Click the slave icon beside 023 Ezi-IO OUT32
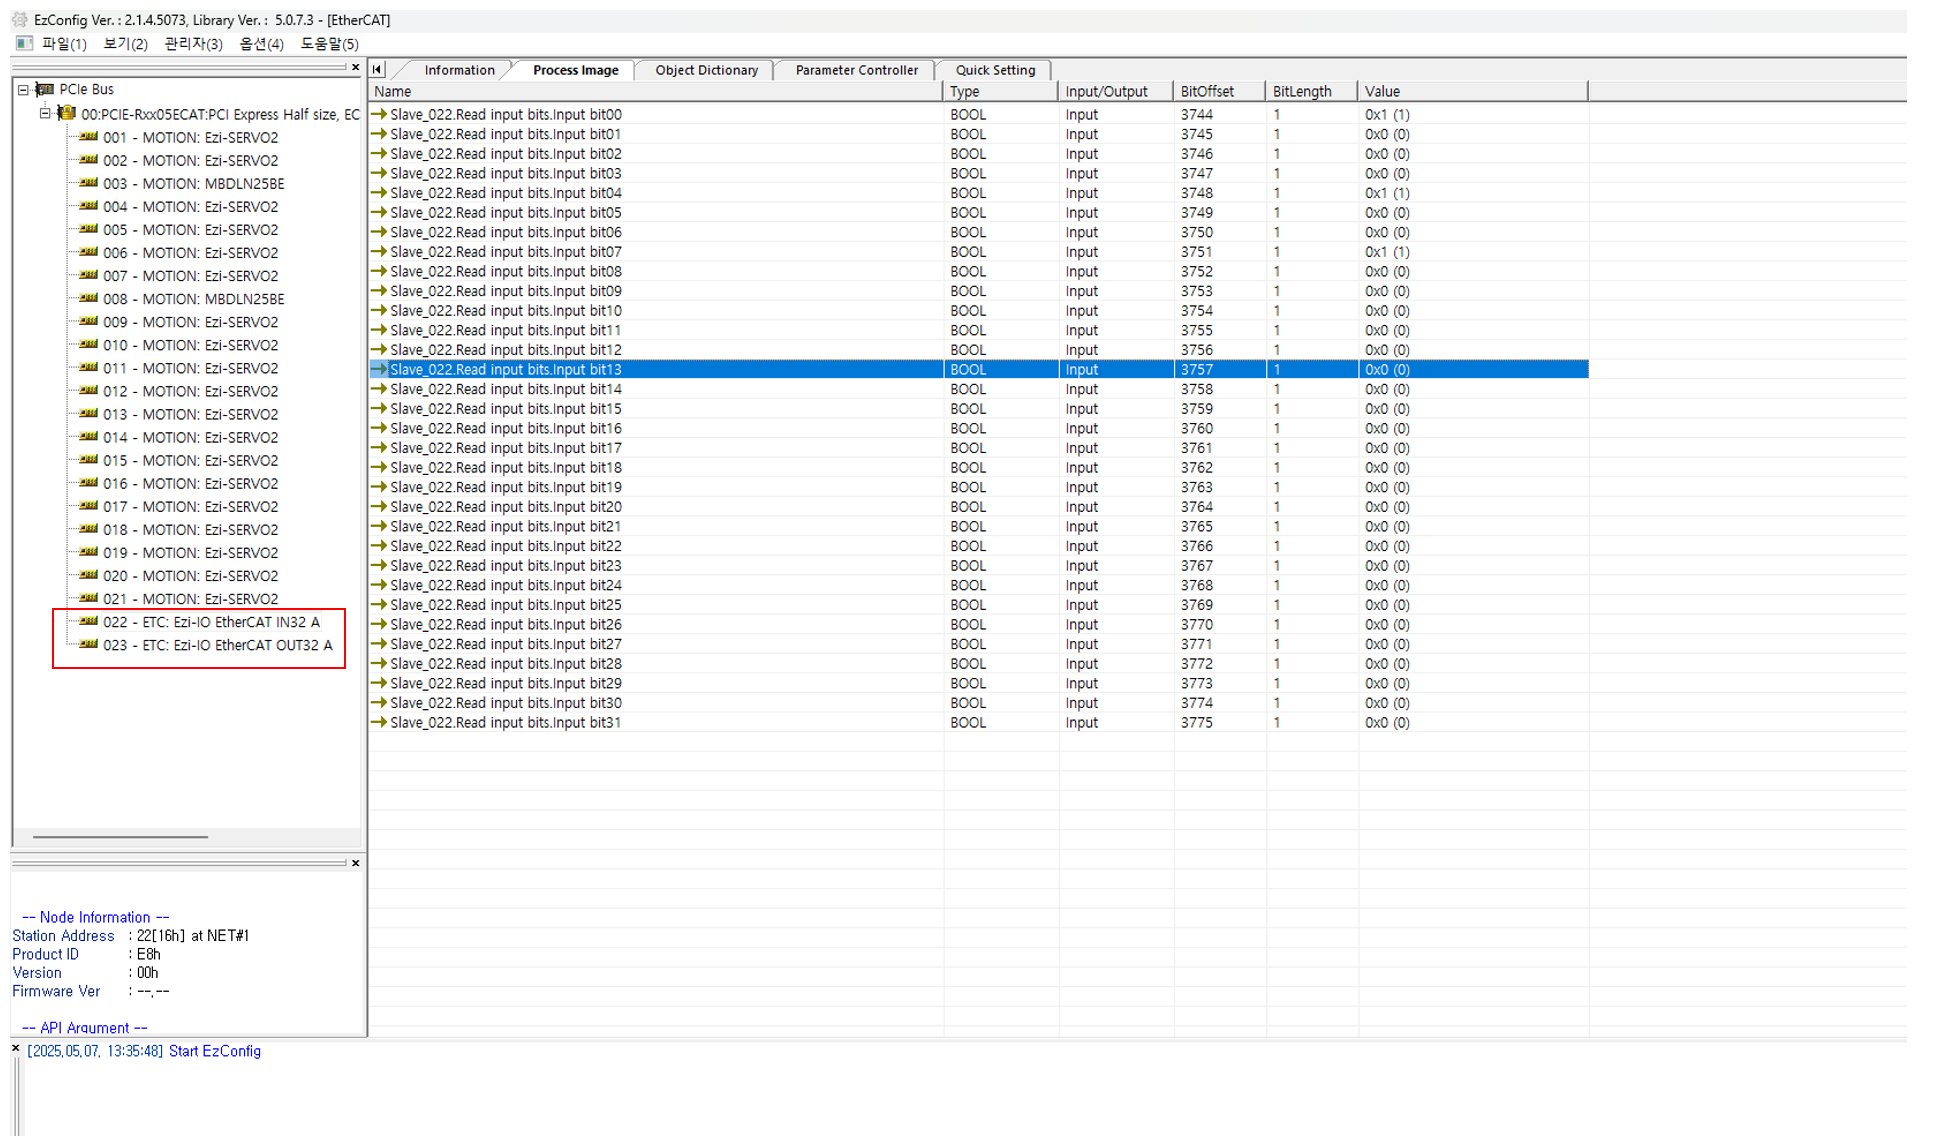This screenshot has height=1142, width=1944. click(x=88, y=644)
